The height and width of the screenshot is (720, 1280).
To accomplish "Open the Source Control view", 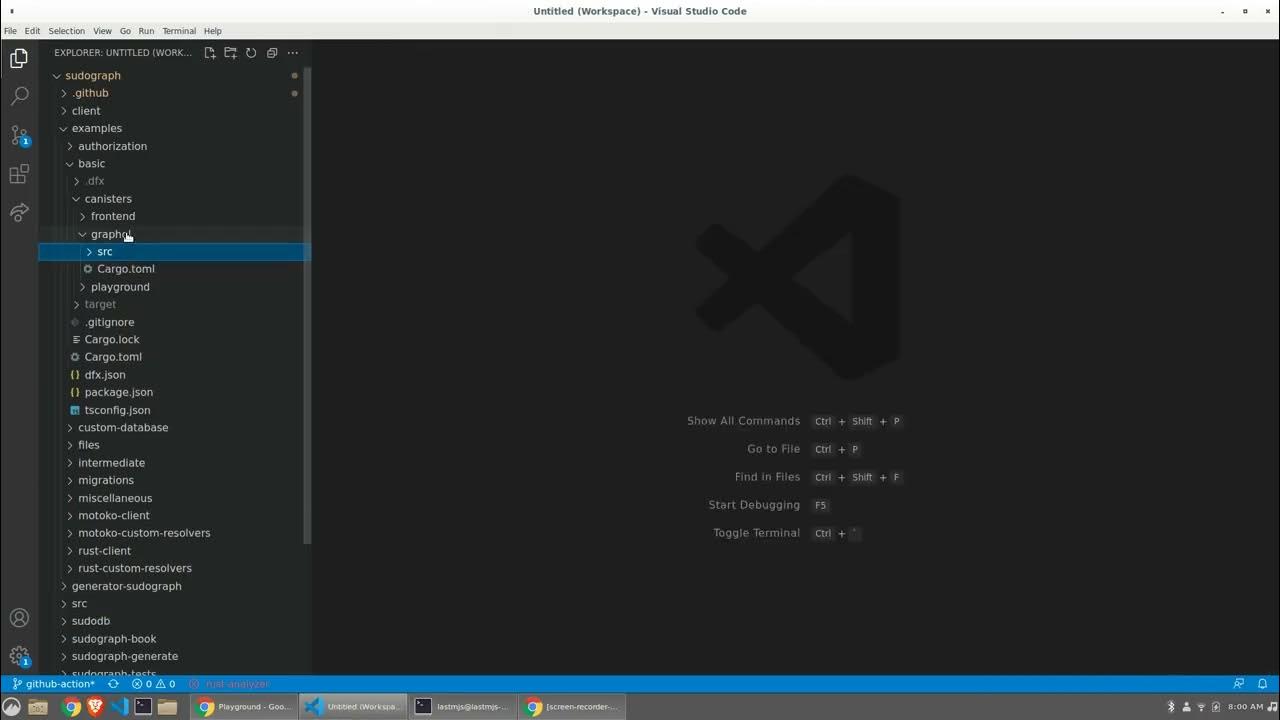I will tap(19, 136).
